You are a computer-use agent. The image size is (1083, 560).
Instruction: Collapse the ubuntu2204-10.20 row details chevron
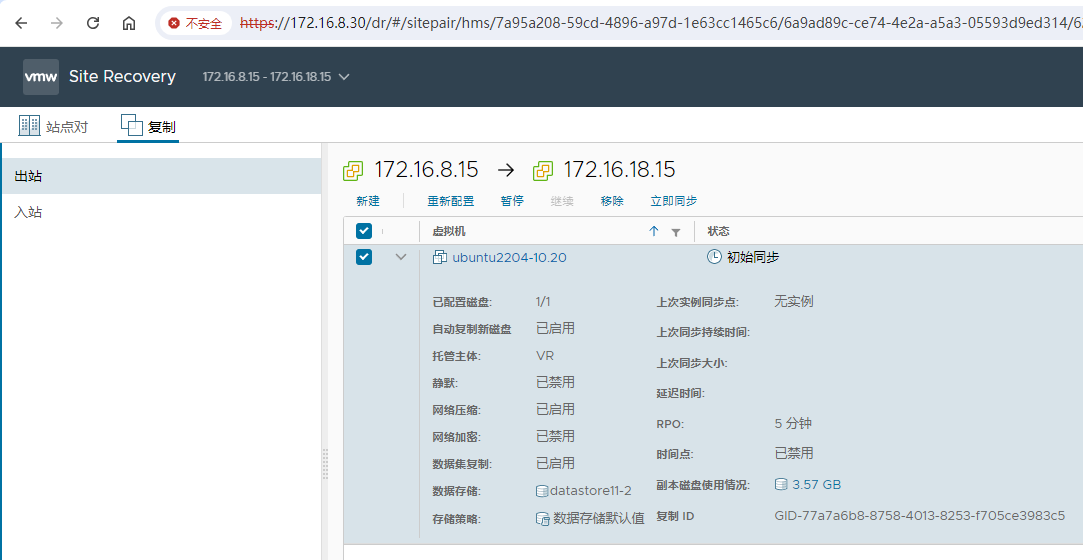click(401, 257)
